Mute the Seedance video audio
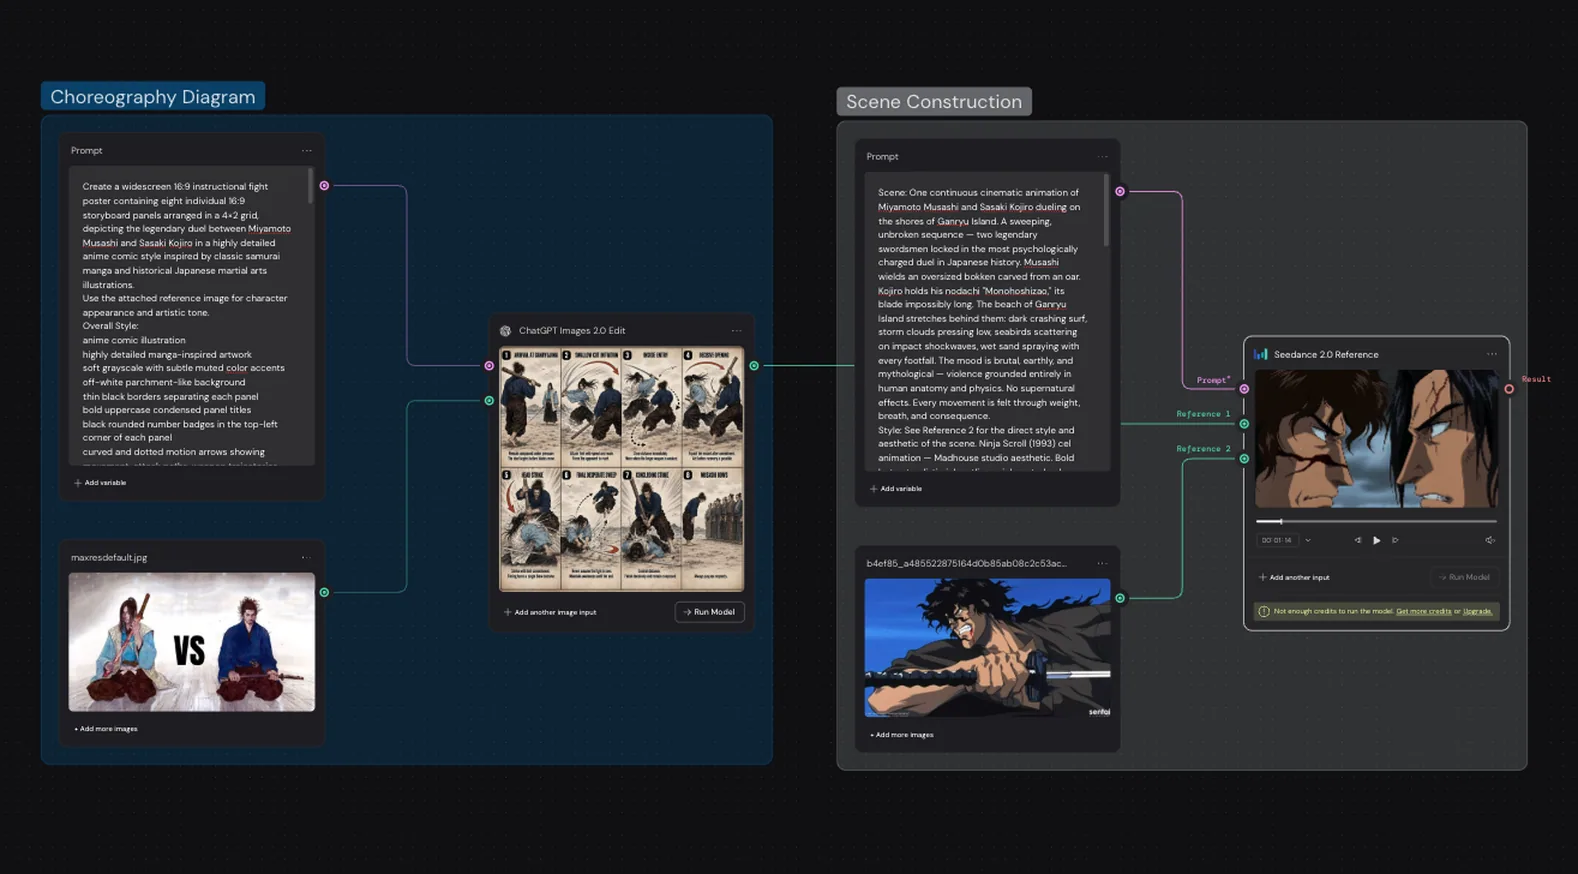1578x874 pixels. 1490,541
